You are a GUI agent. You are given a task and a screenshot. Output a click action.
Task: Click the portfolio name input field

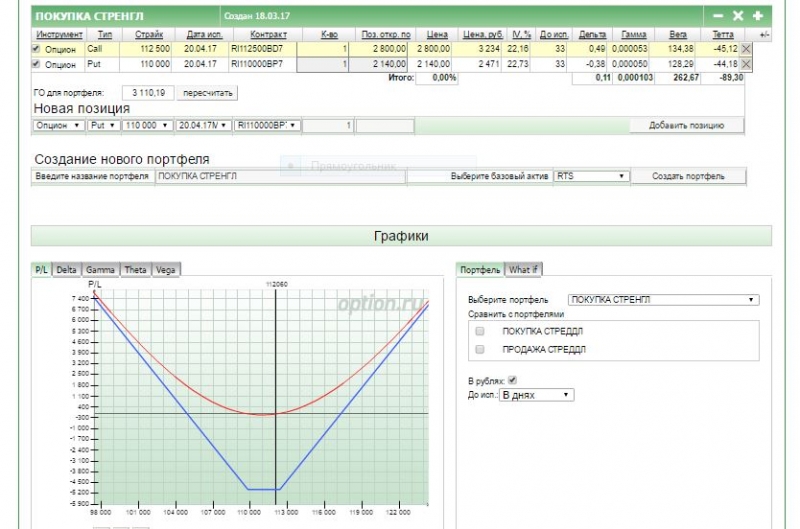coord(280,176)
